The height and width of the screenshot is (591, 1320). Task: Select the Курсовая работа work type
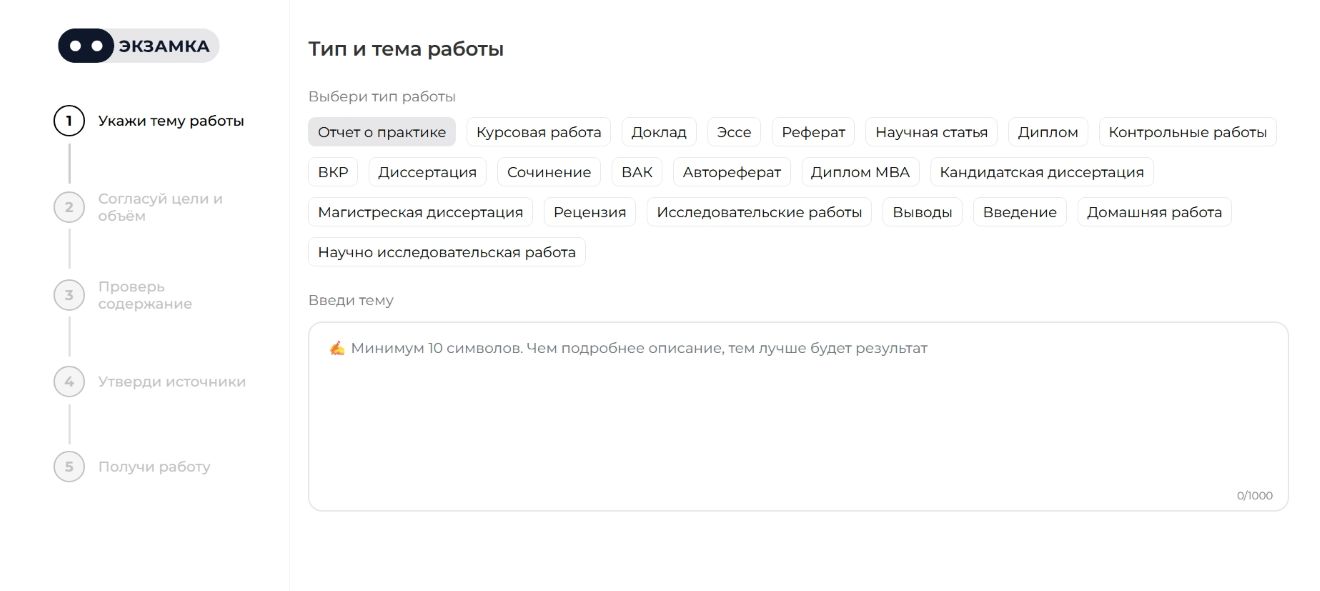click(538, 131)
